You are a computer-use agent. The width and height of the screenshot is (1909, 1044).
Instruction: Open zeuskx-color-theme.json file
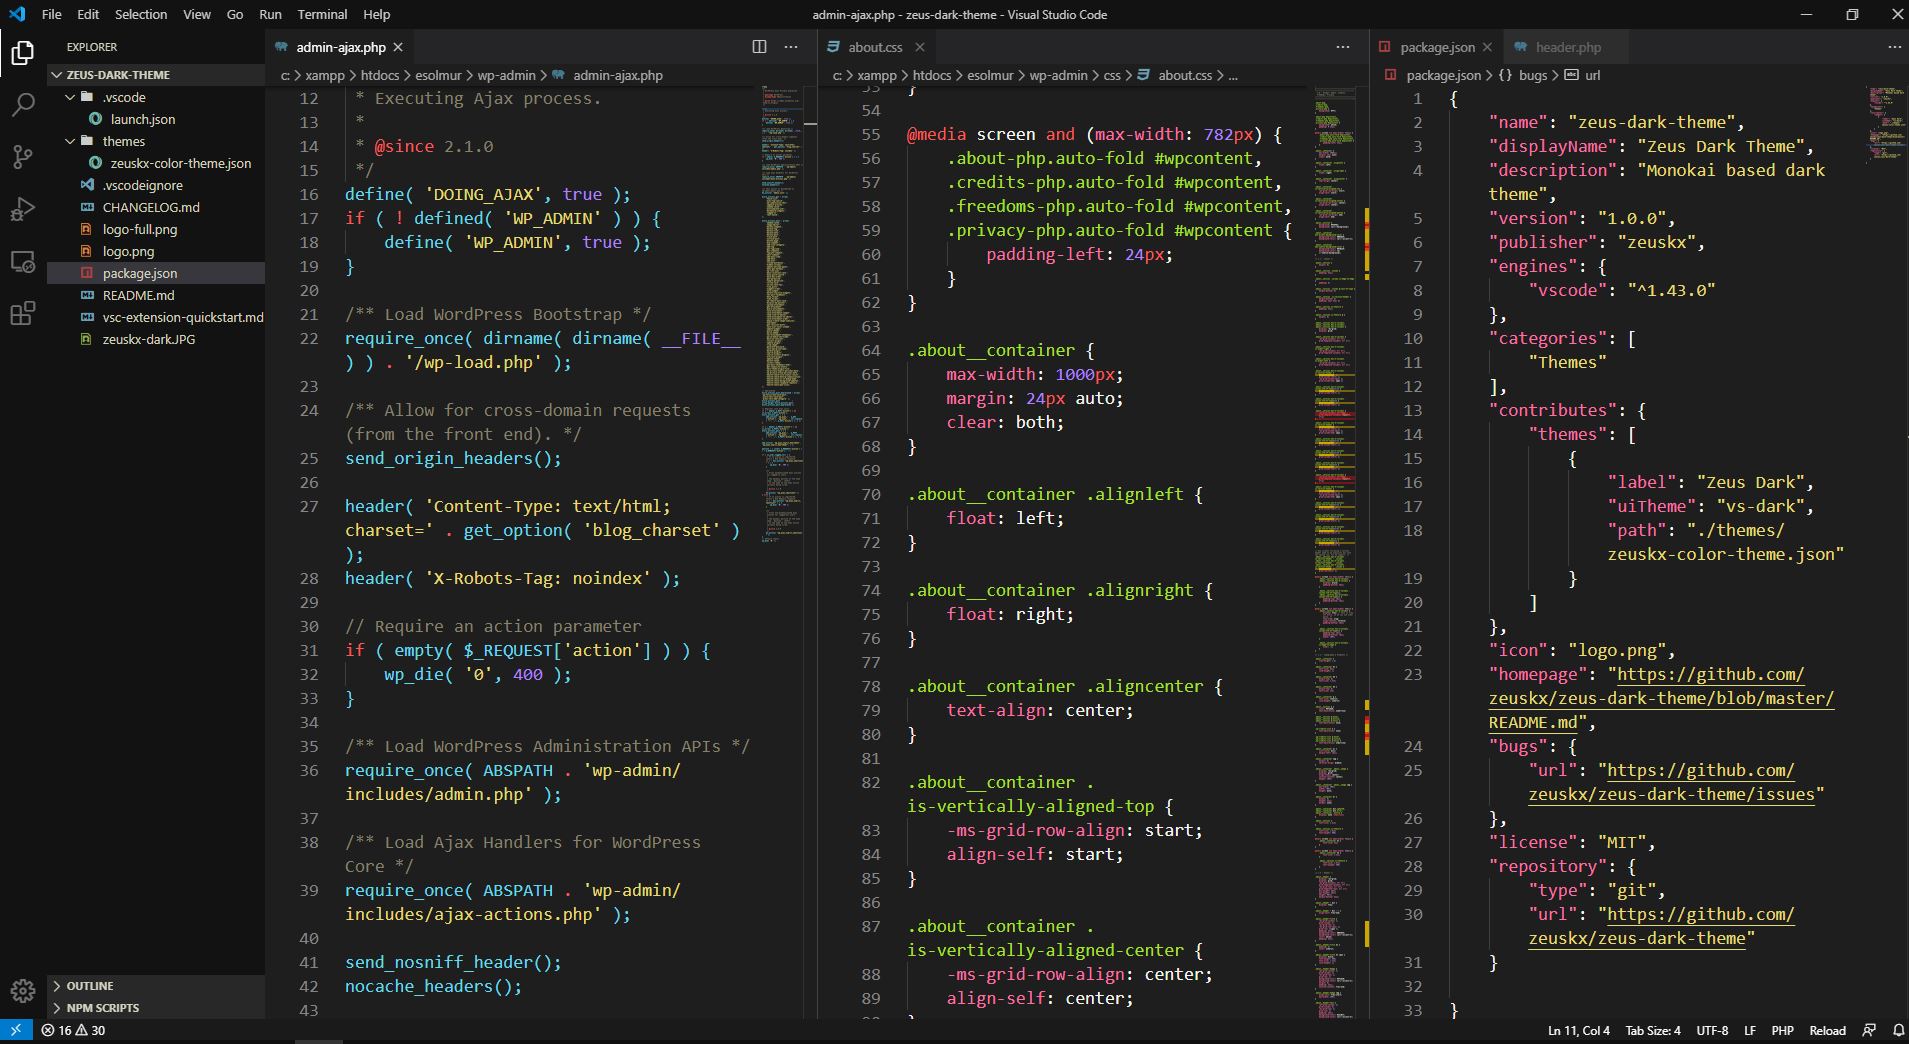155,163
